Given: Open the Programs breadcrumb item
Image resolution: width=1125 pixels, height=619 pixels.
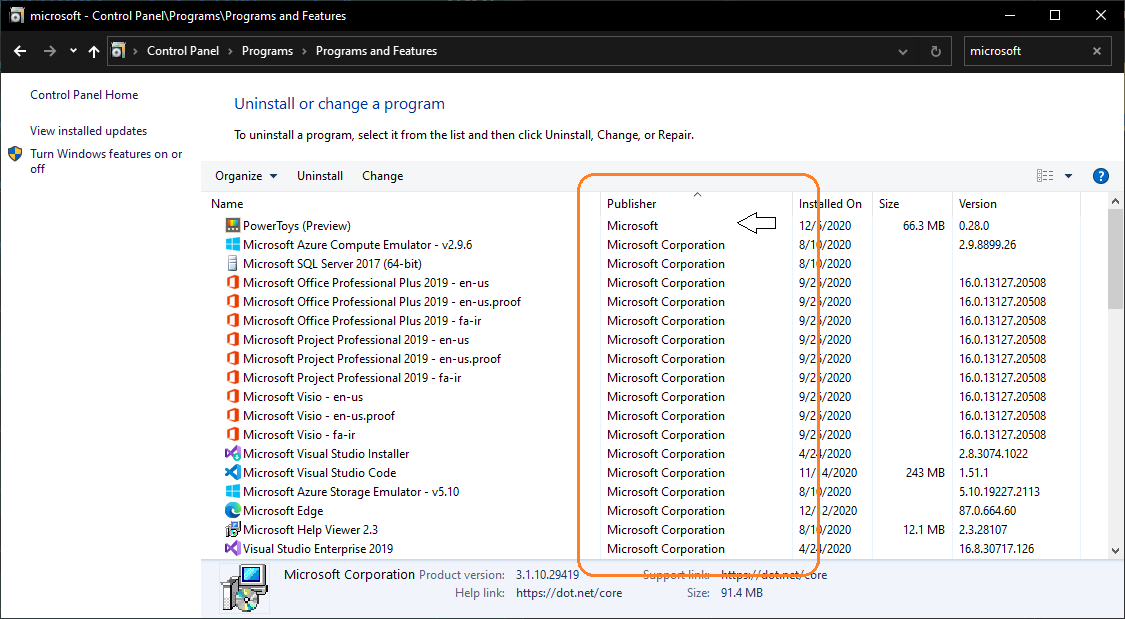Looking at the screenshot, I should tap(267, 51).
